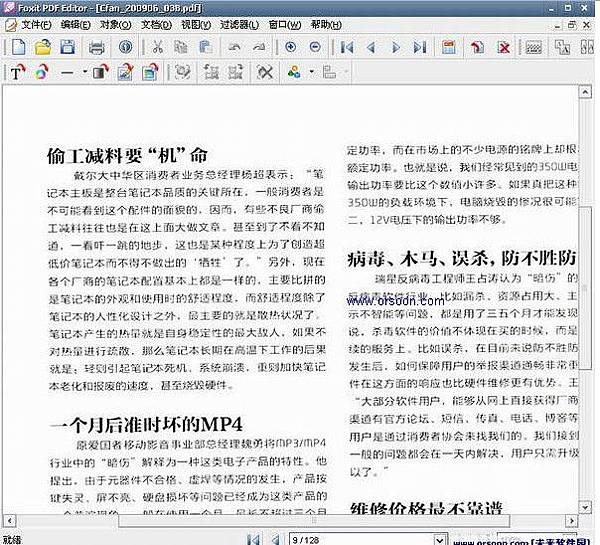Click the horizontal scrollbar thumb

point(314,521)
